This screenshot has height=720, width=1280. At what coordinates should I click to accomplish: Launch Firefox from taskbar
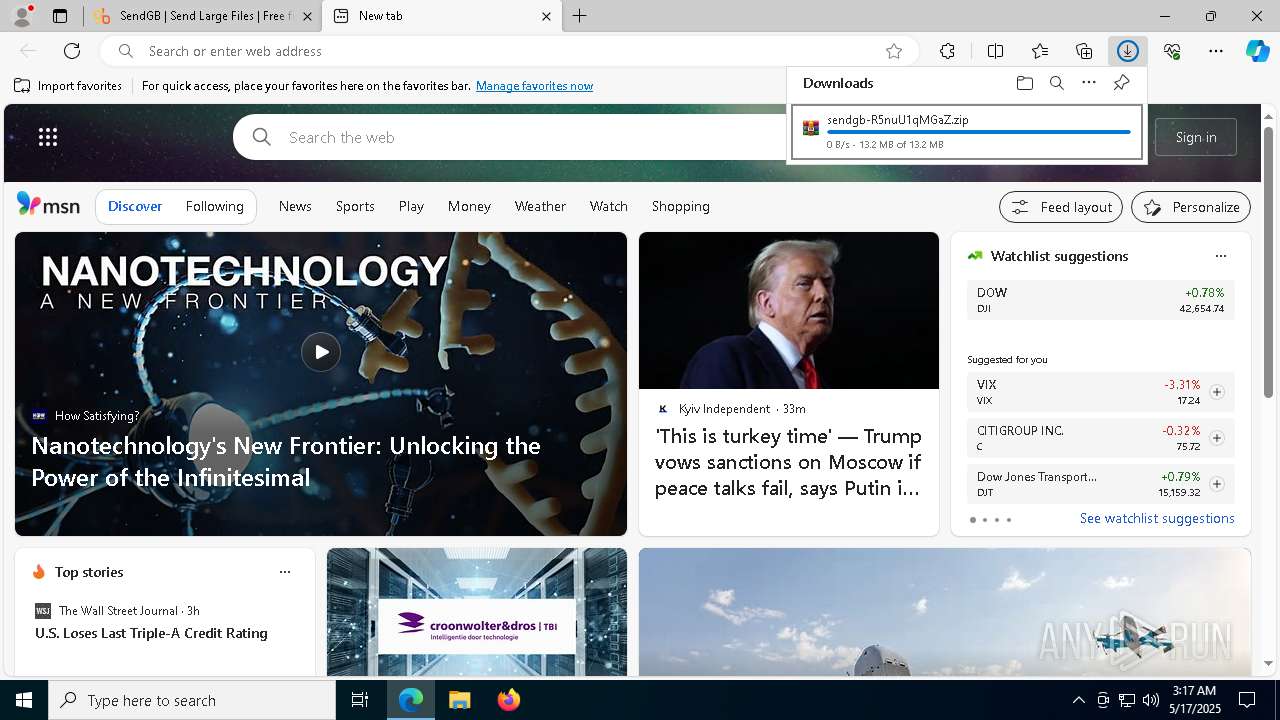509,700
